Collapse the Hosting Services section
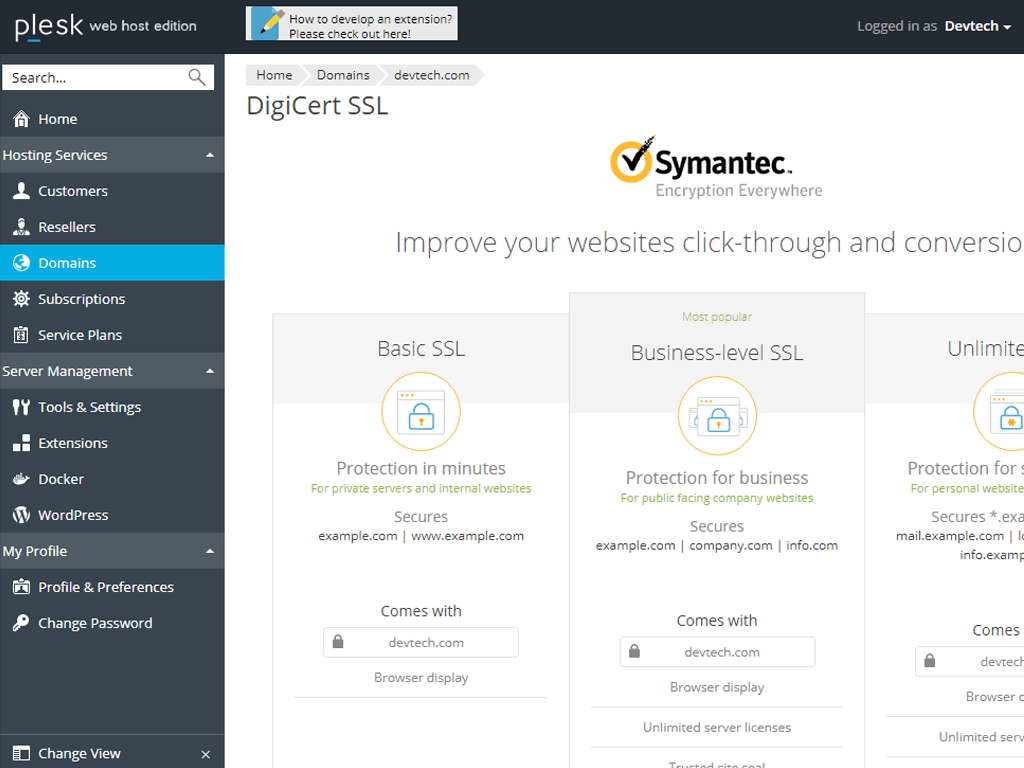This screenshot has width=1024, height=768. (209, 155)
